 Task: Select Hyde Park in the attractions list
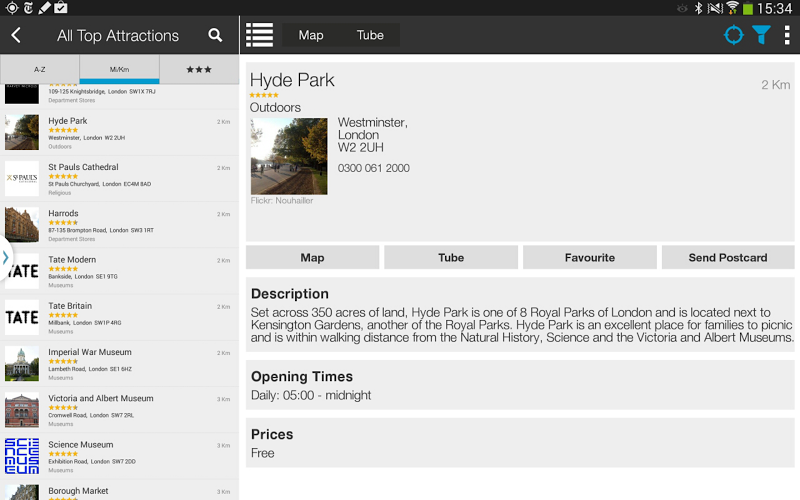tap(119, 133)
